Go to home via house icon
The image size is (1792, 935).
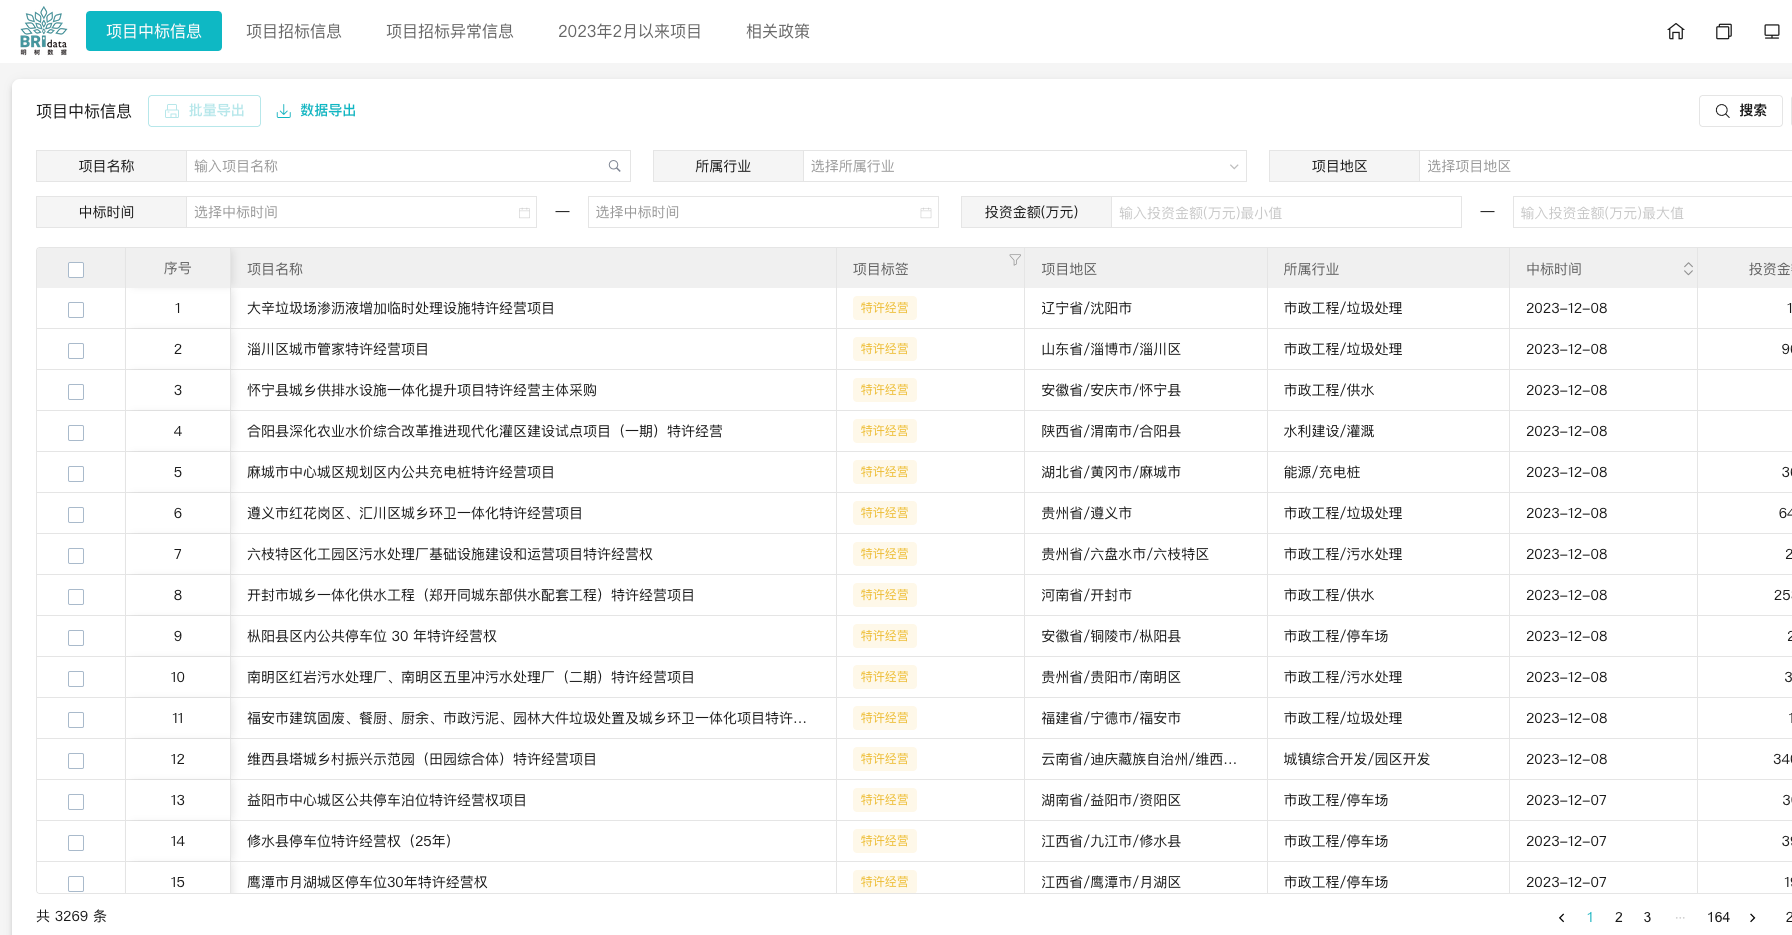tap(1676, 31)
